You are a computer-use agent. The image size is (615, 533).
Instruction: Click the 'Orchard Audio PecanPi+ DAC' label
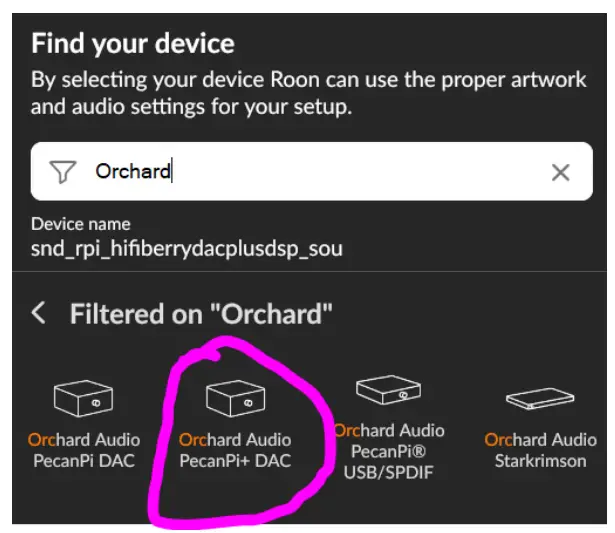[235, 450]
